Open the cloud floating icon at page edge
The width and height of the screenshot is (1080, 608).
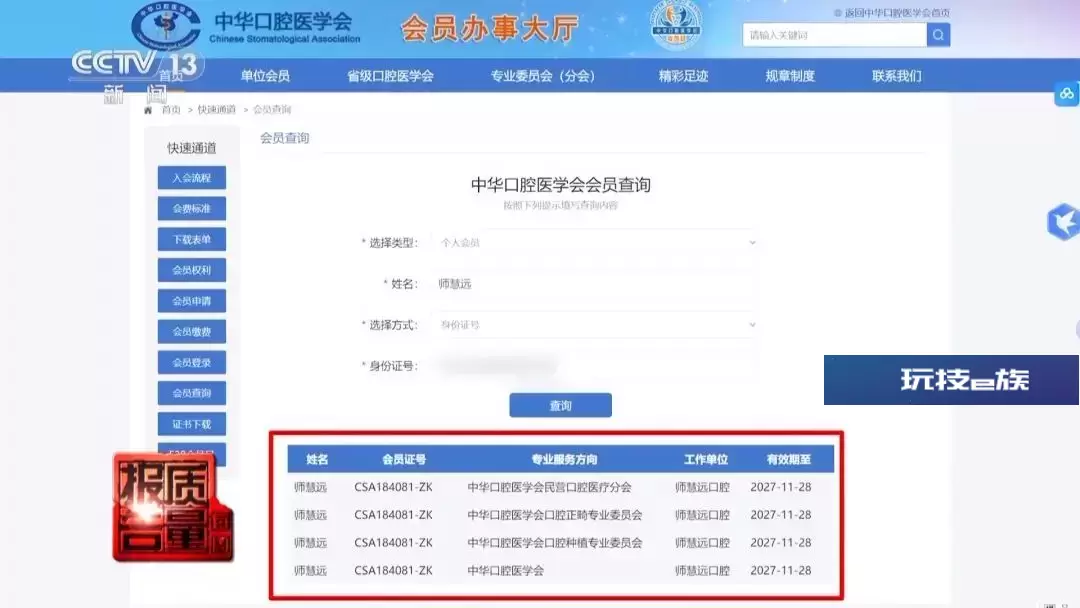(1066, 94)
